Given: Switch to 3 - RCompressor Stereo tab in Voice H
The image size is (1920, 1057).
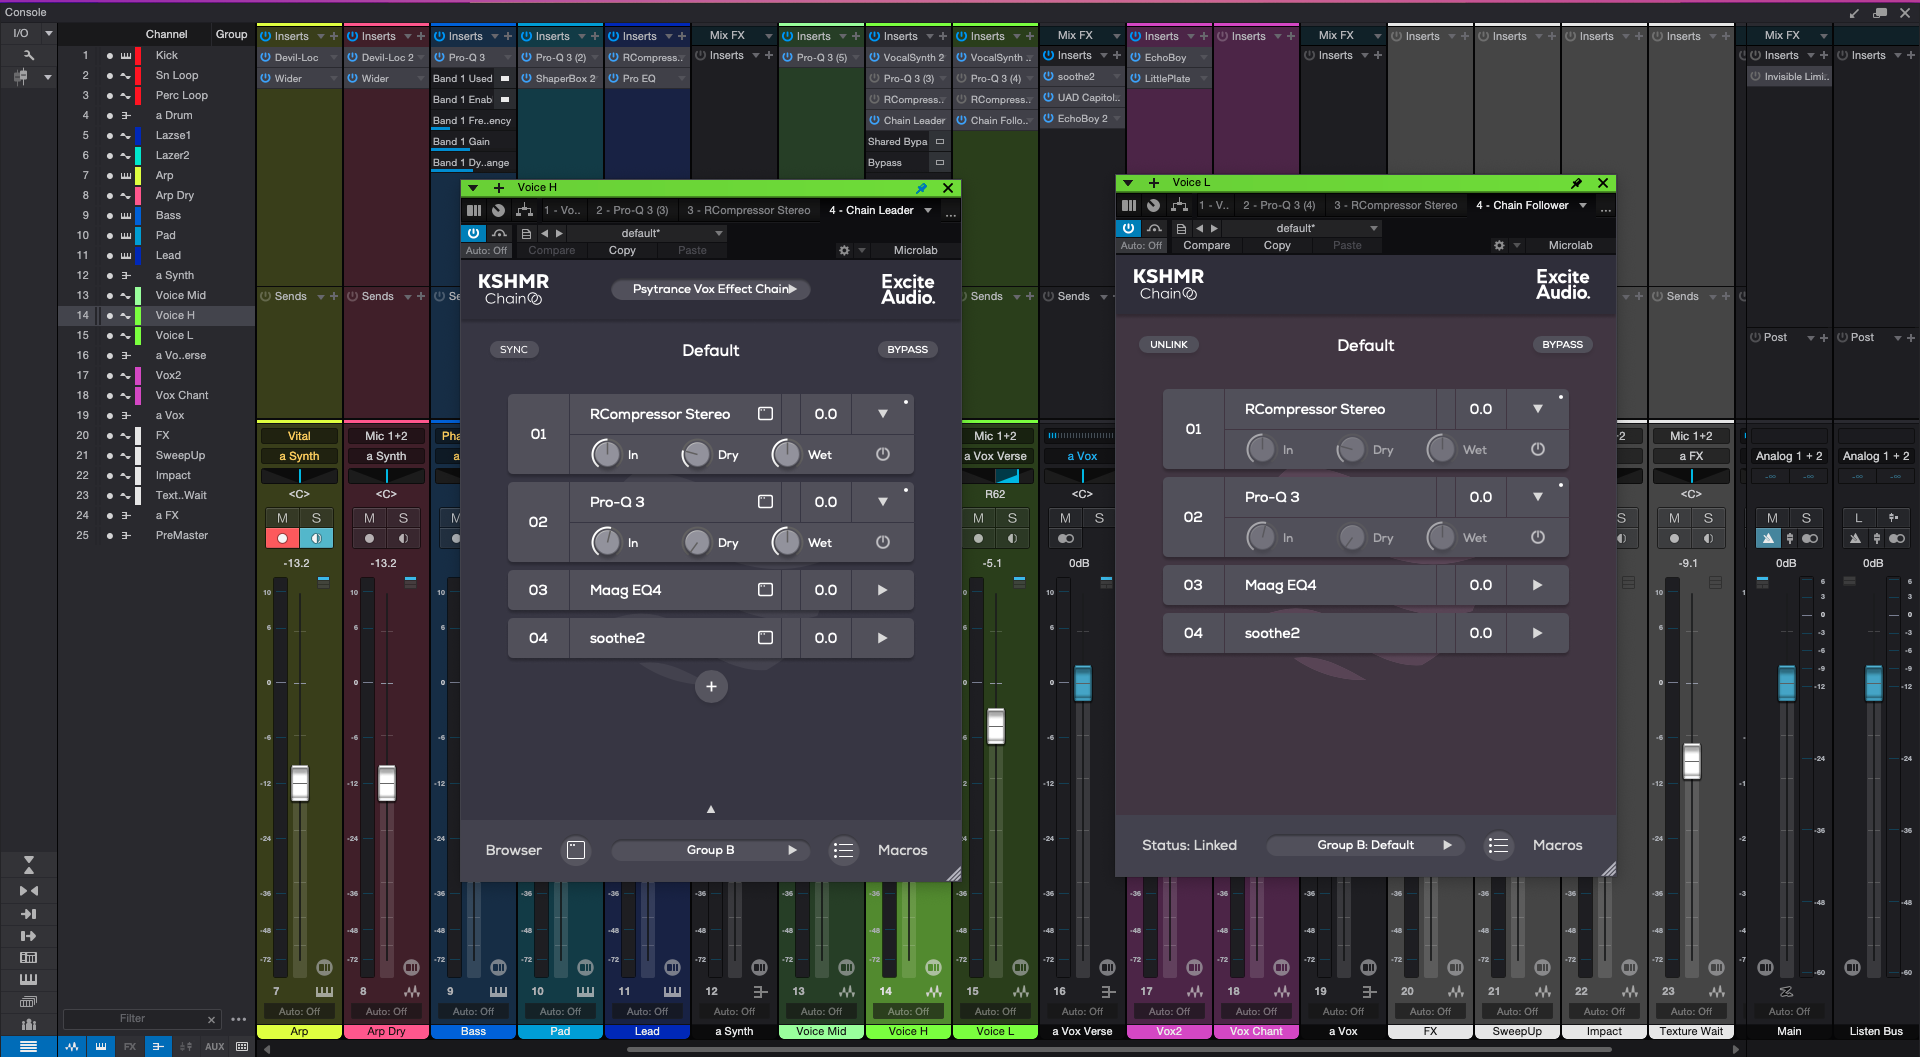Looking at the screenshot, I should [x=749, y=210].
